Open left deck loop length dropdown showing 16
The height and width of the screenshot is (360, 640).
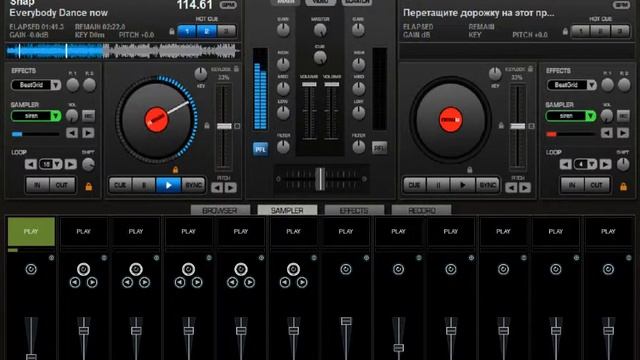coord(57,164)
